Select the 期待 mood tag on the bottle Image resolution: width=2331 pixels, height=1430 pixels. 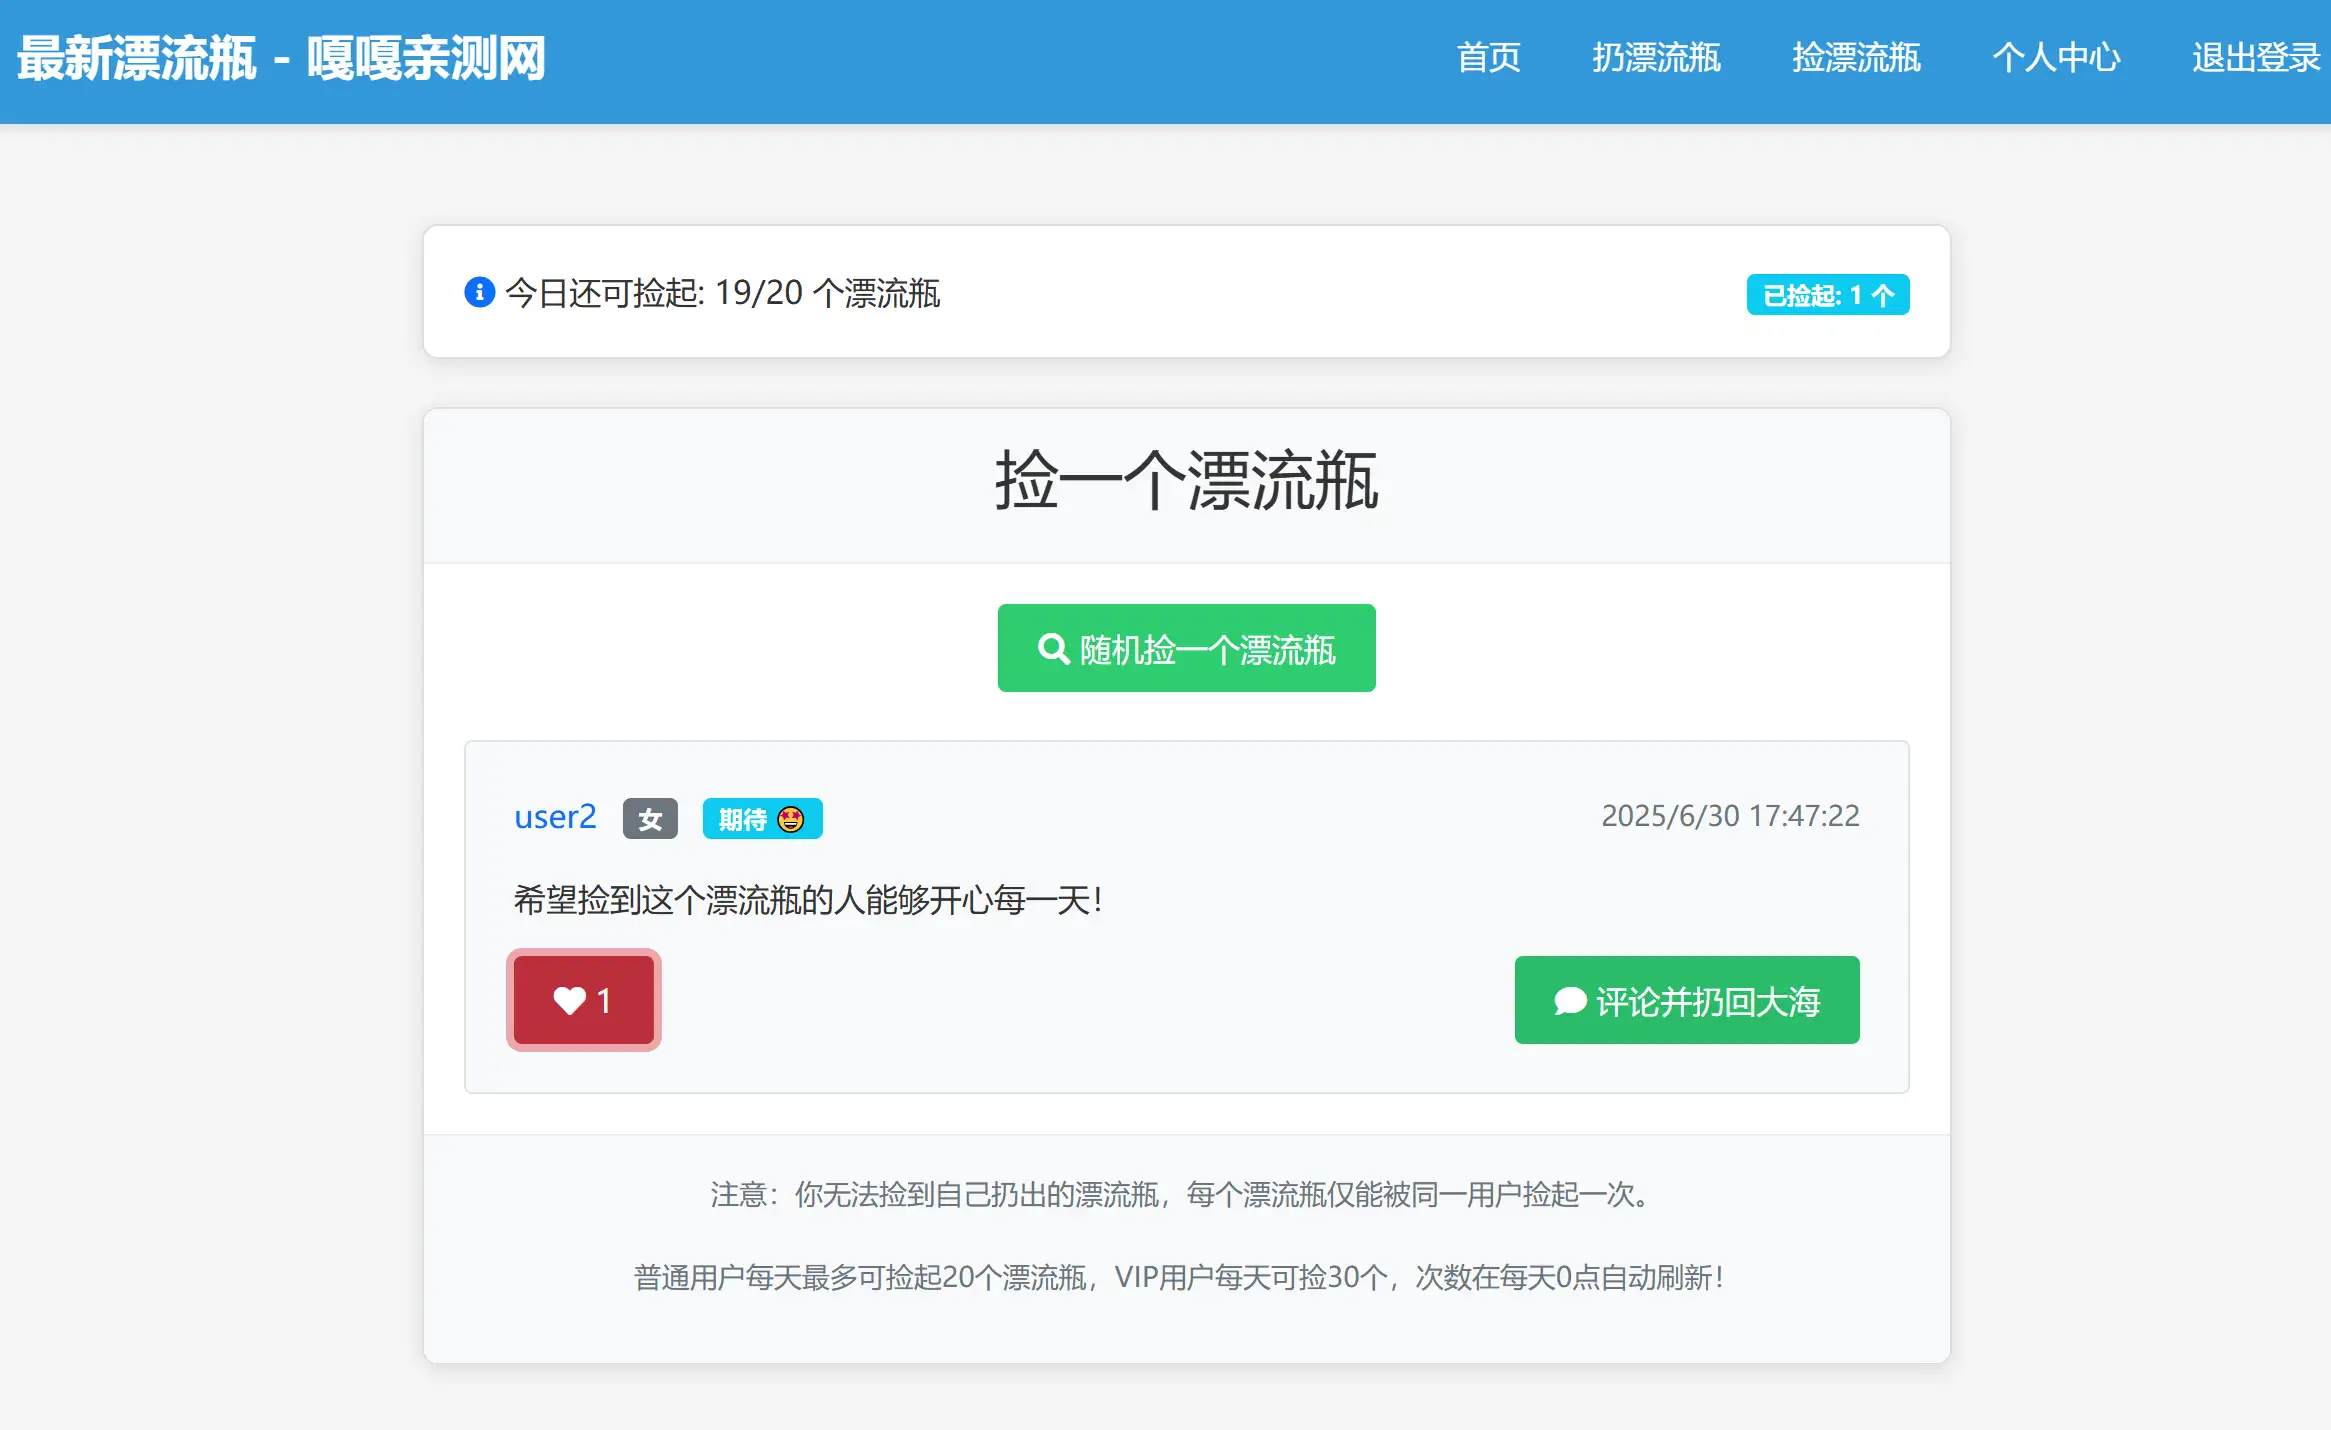[762, 819]
